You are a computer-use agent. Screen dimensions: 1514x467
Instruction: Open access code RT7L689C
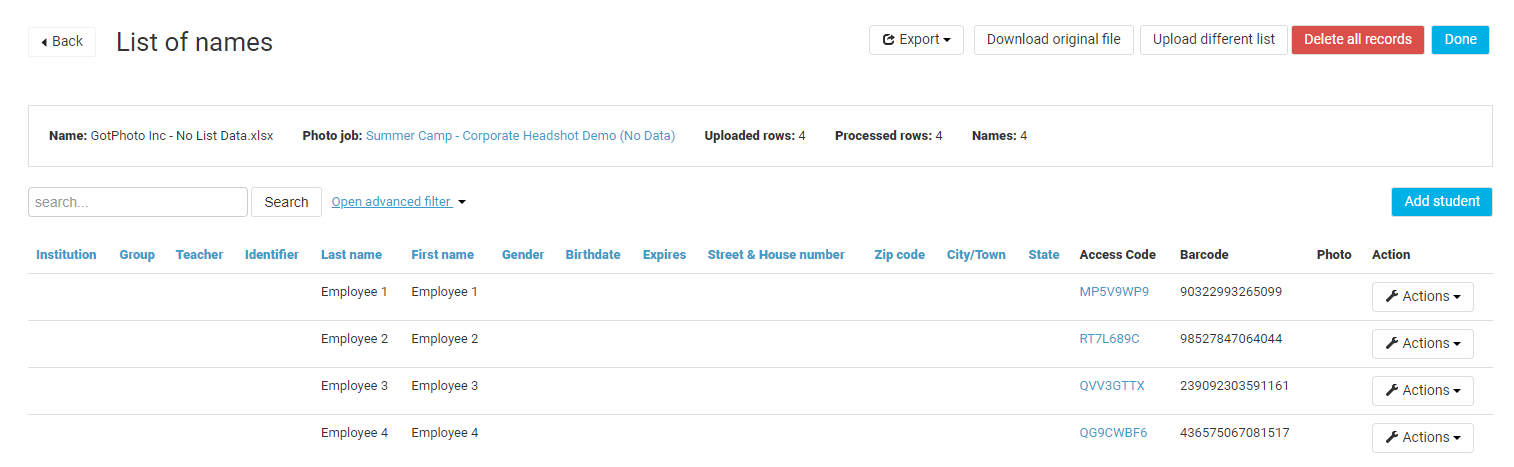point(1109,339)
